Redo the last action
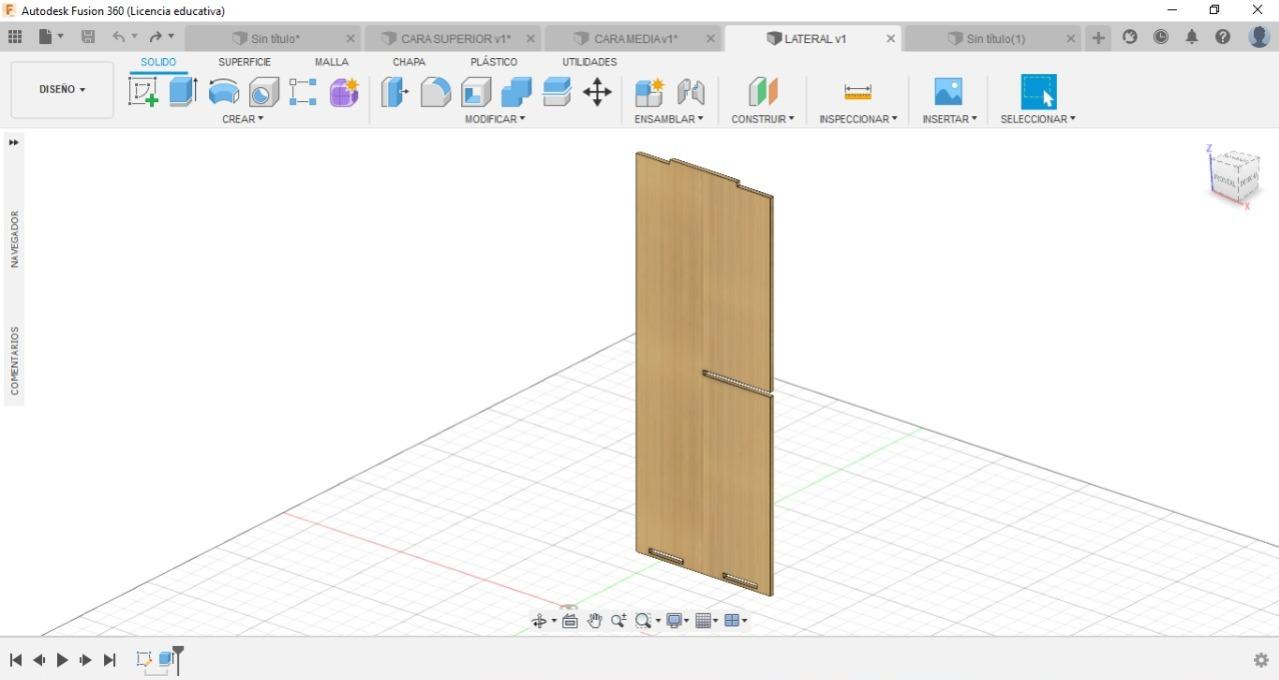This screenshot has width=1279, height=680. 155,37
